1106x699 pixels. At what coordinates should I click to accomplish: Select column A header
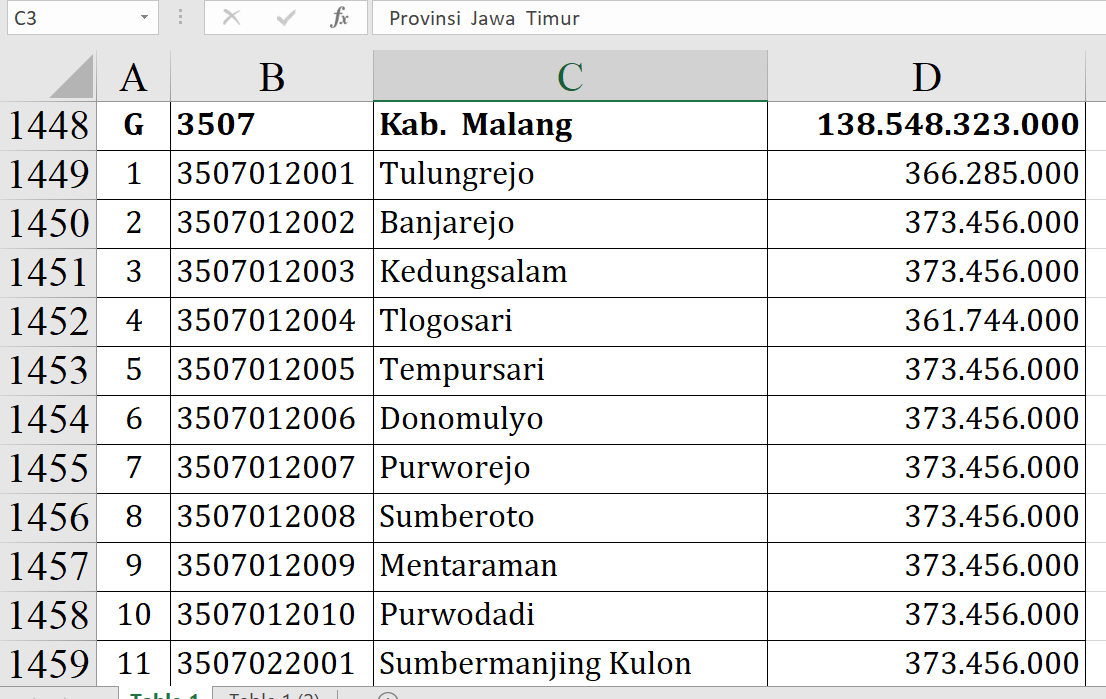coord(133,77)
